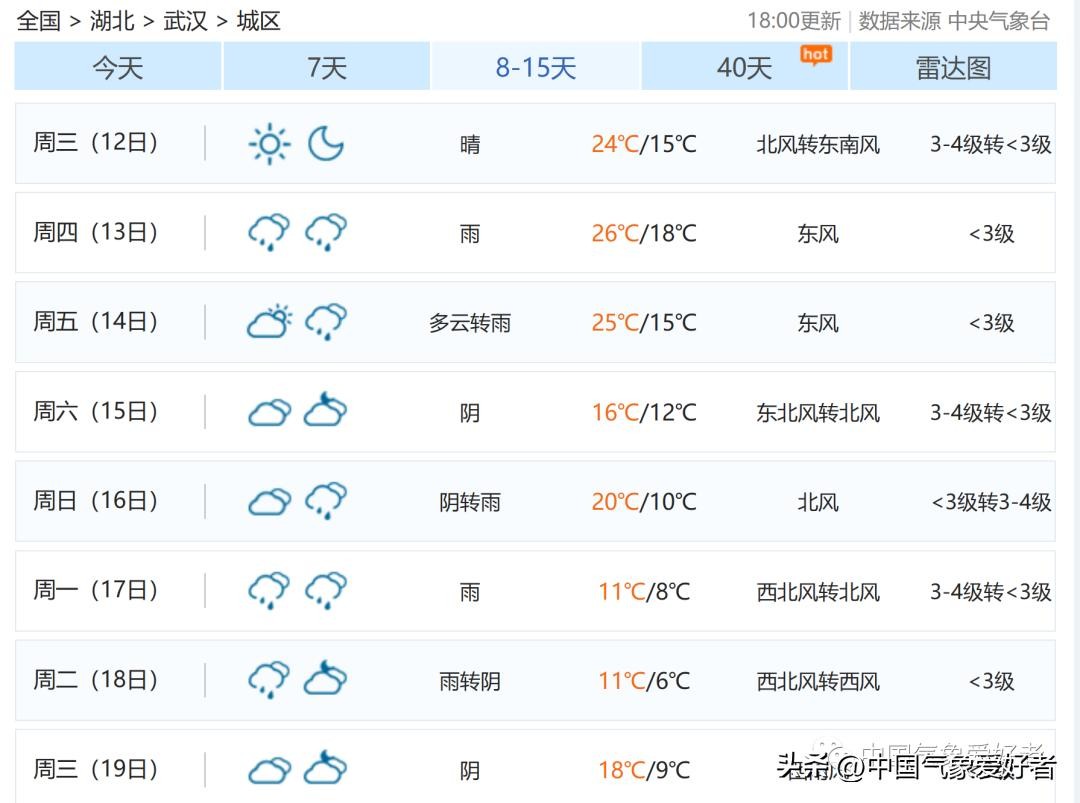Select the 8-15天 forecast tab
1080x803 pixels.
click(x=536, y=67)
